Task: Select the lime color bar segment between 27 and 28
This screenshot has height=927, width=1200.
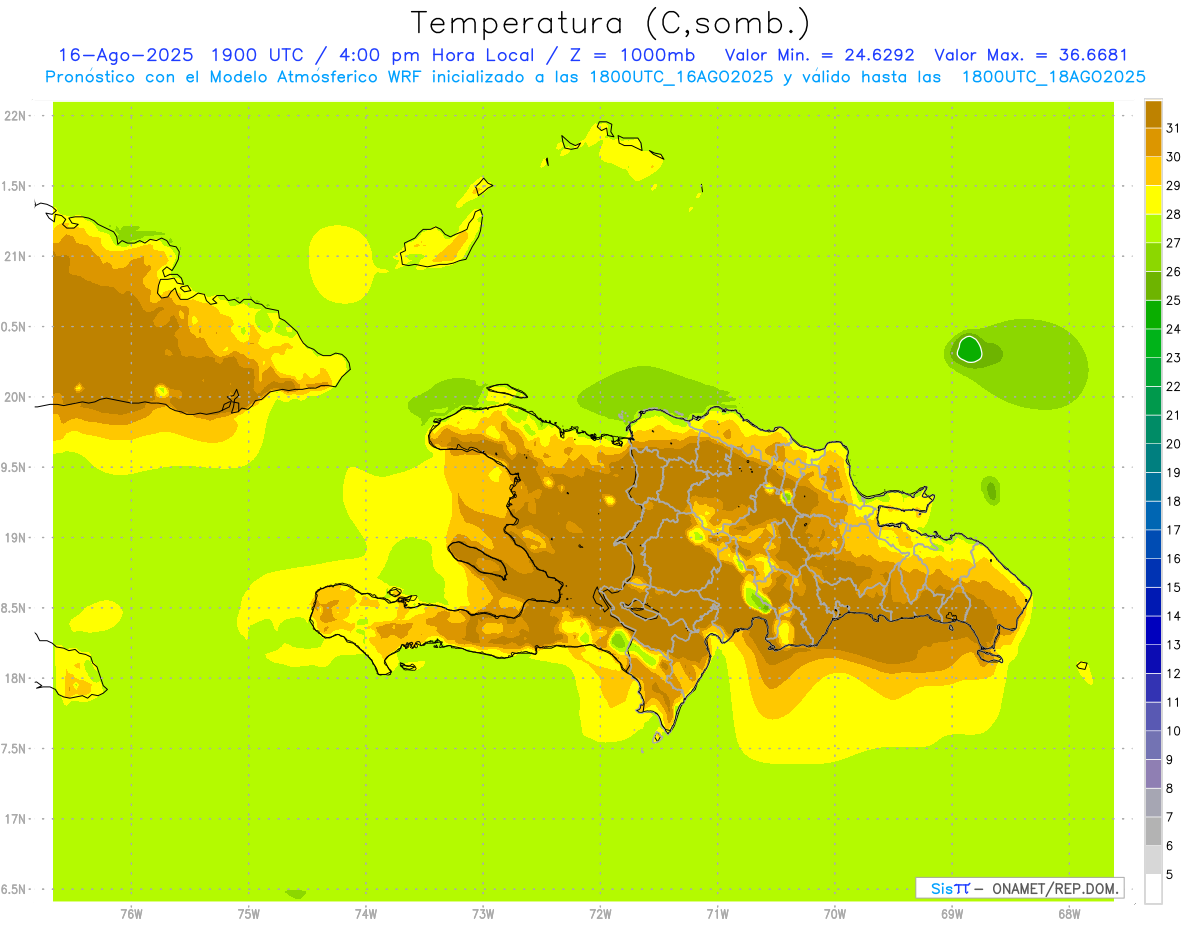Action: (x=1153, y=228)
